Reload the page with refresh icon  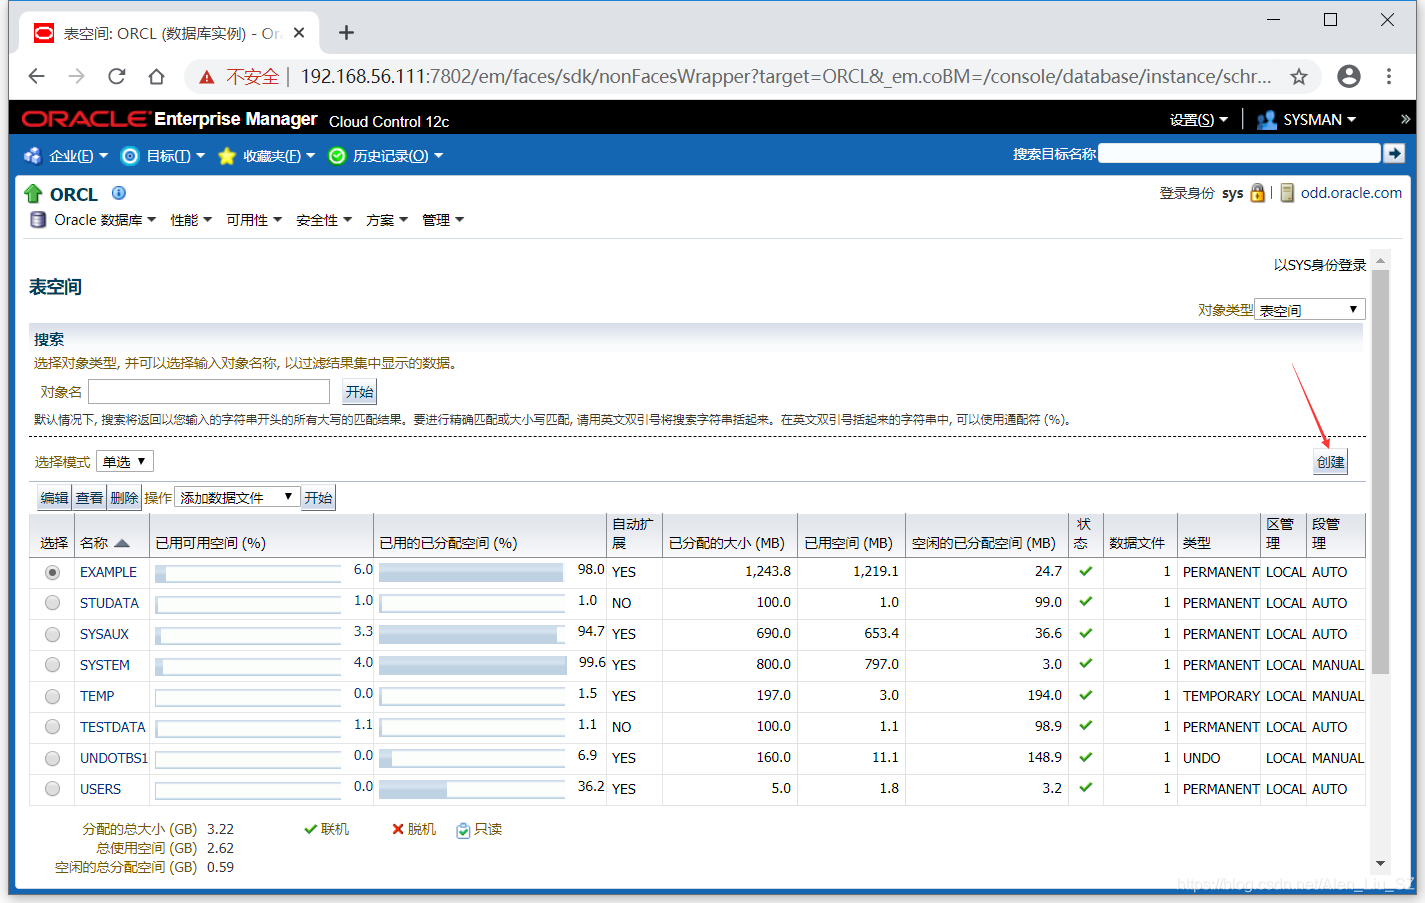click(x=117, y=76)
